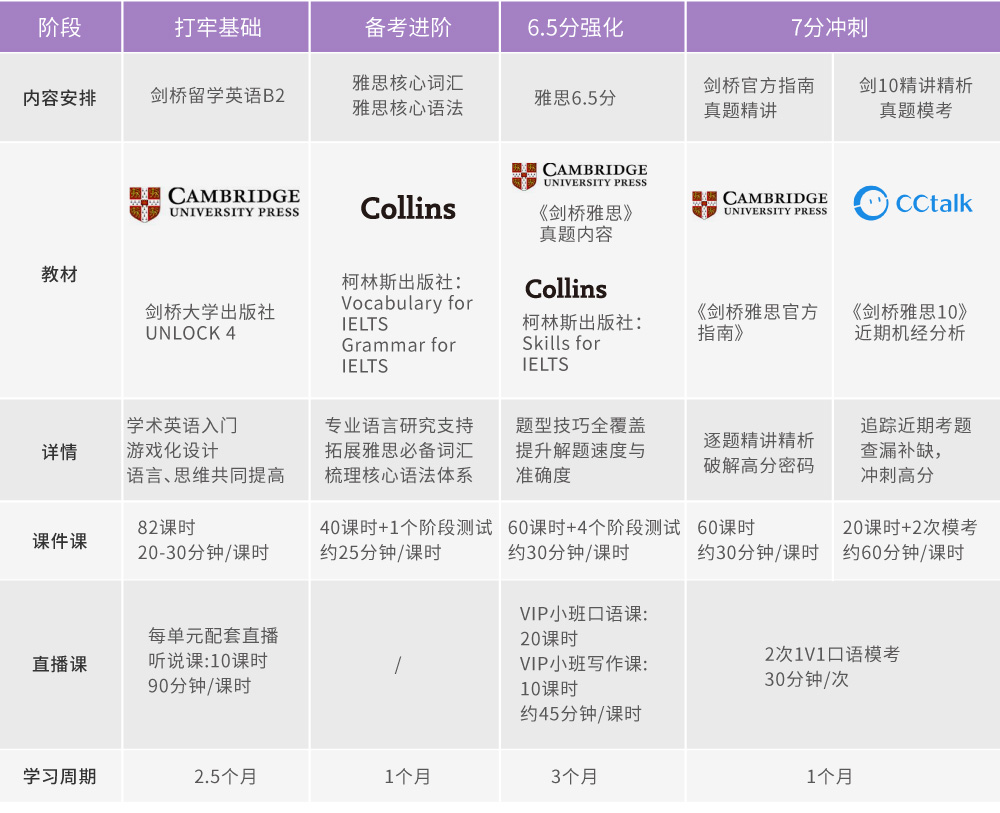Click the 82课时 courseware cell
This screenshot has width=1000, height=813.
[x=203, y=540]
